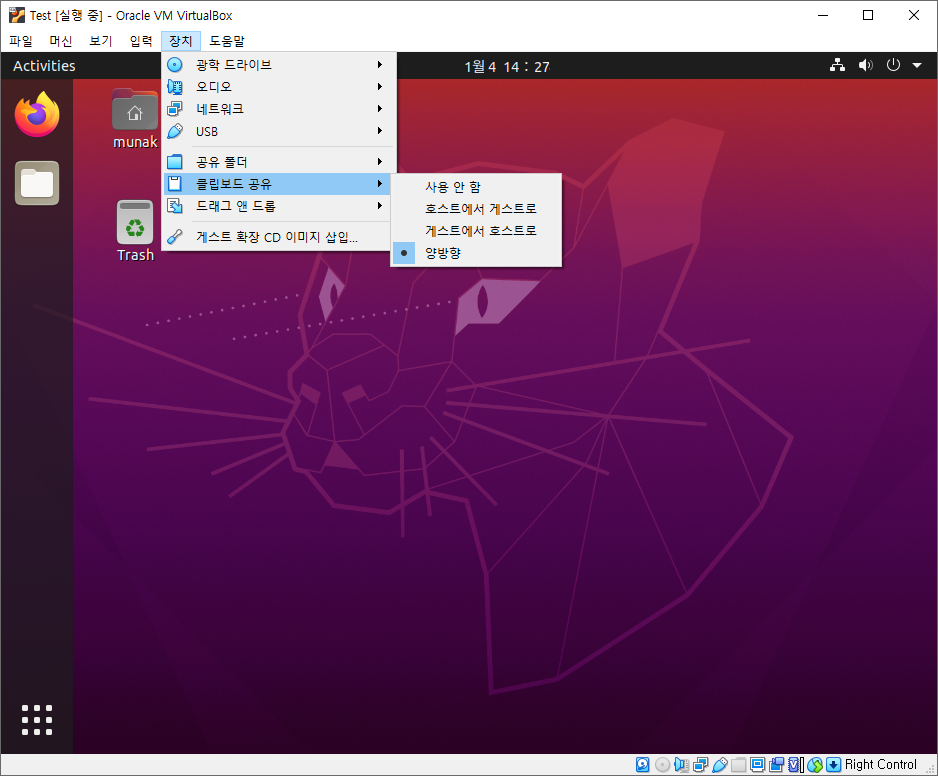The height and width of the screenshot is (776, 938).
Task: Expand the '오디오' submenu
Action: pyautogui.click(x=278, y=87)
